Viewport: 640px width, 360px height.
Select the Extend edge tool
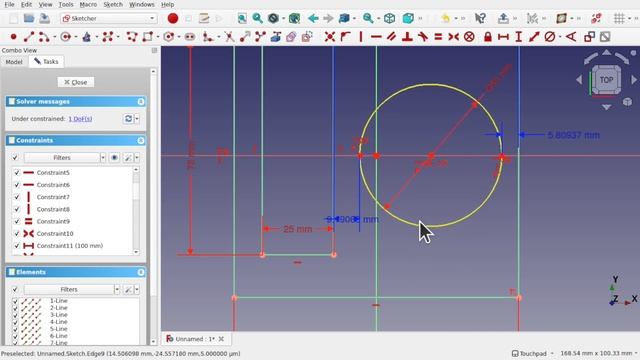point(245,37)
